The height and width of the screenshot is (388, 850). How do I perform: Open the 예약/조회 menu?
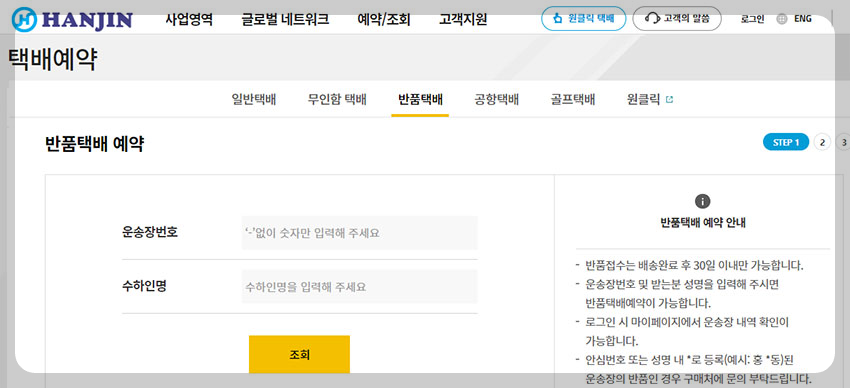pos(384,20)
